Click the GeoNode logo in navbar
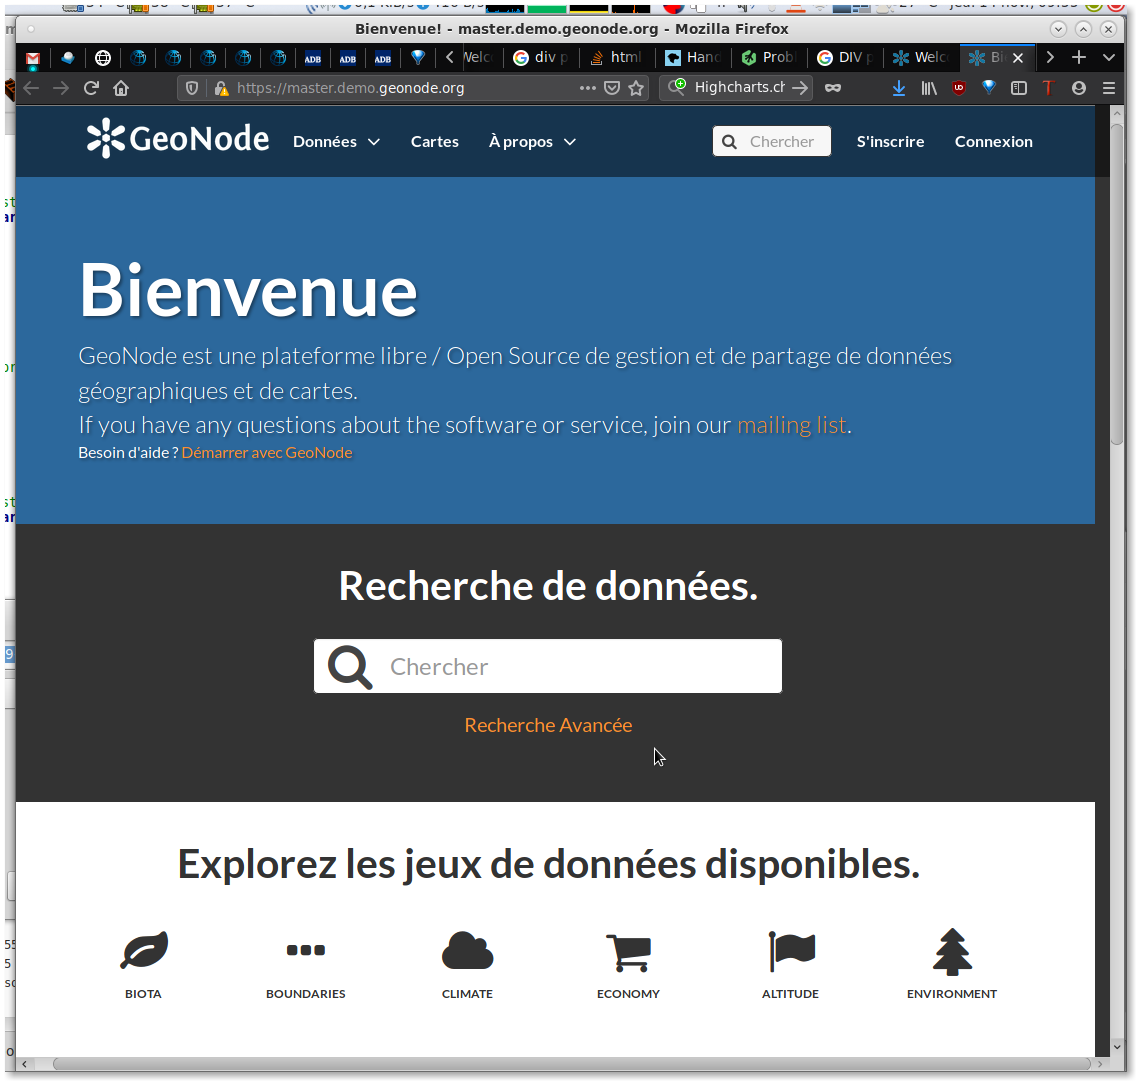Image resolution: width=1136 pixels, height=1081 pixels. click(178, 138)
